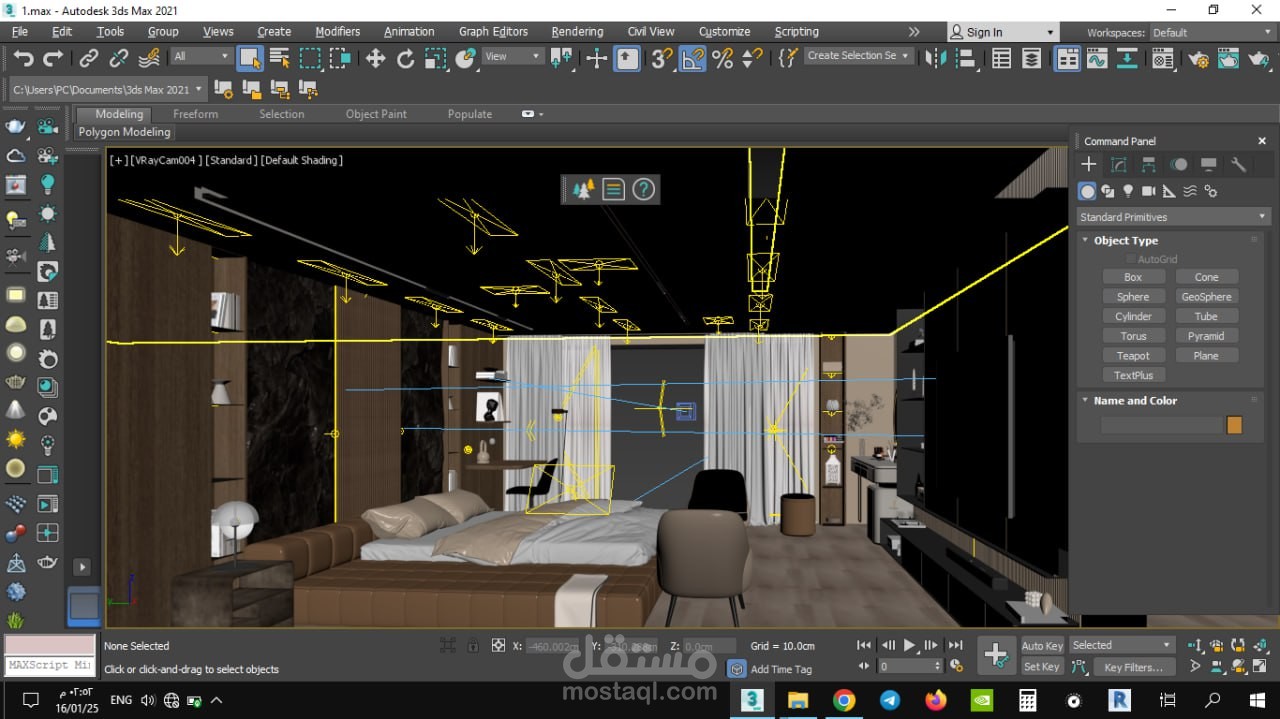Screen dimensions: 1280x719
Task: Activate the Select and Scale tool
Action: tap(435, 58)
